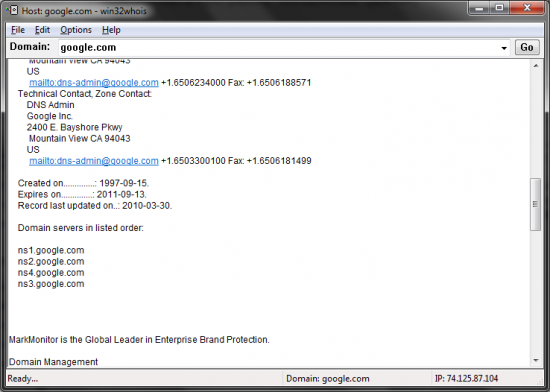
Task: Click the ns1.google.com entry
Action: (x=51, y=250)
